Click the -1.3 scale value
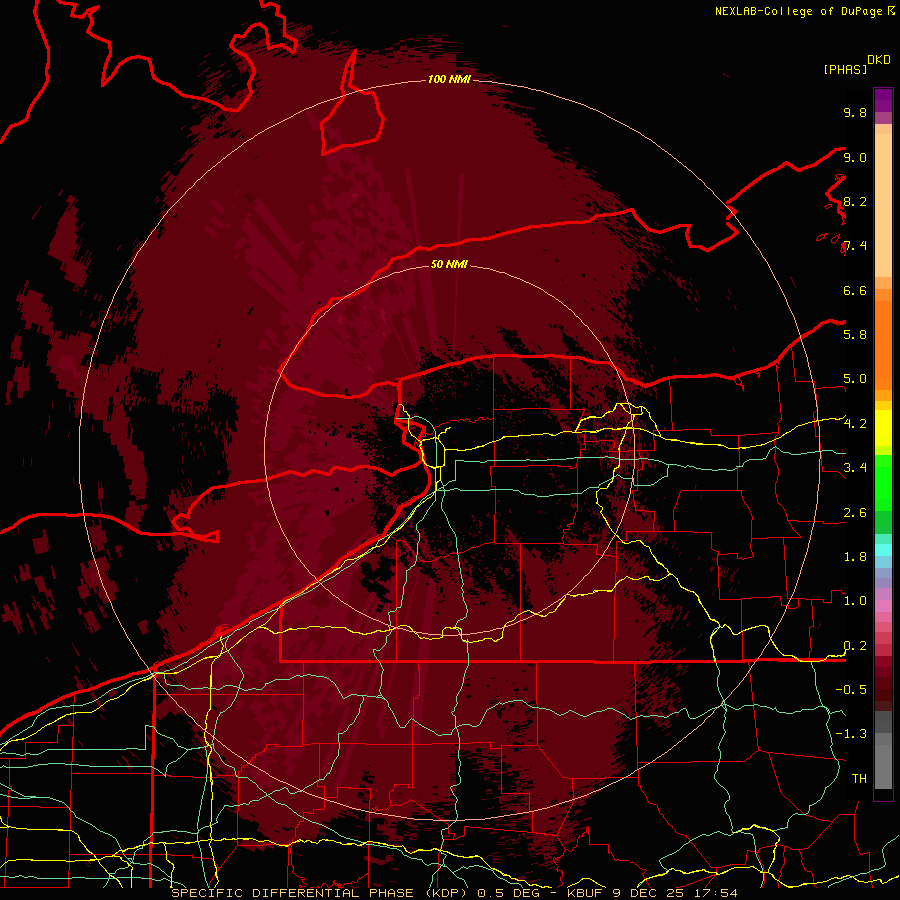This screenshot has width=900, height=900. 851,734
